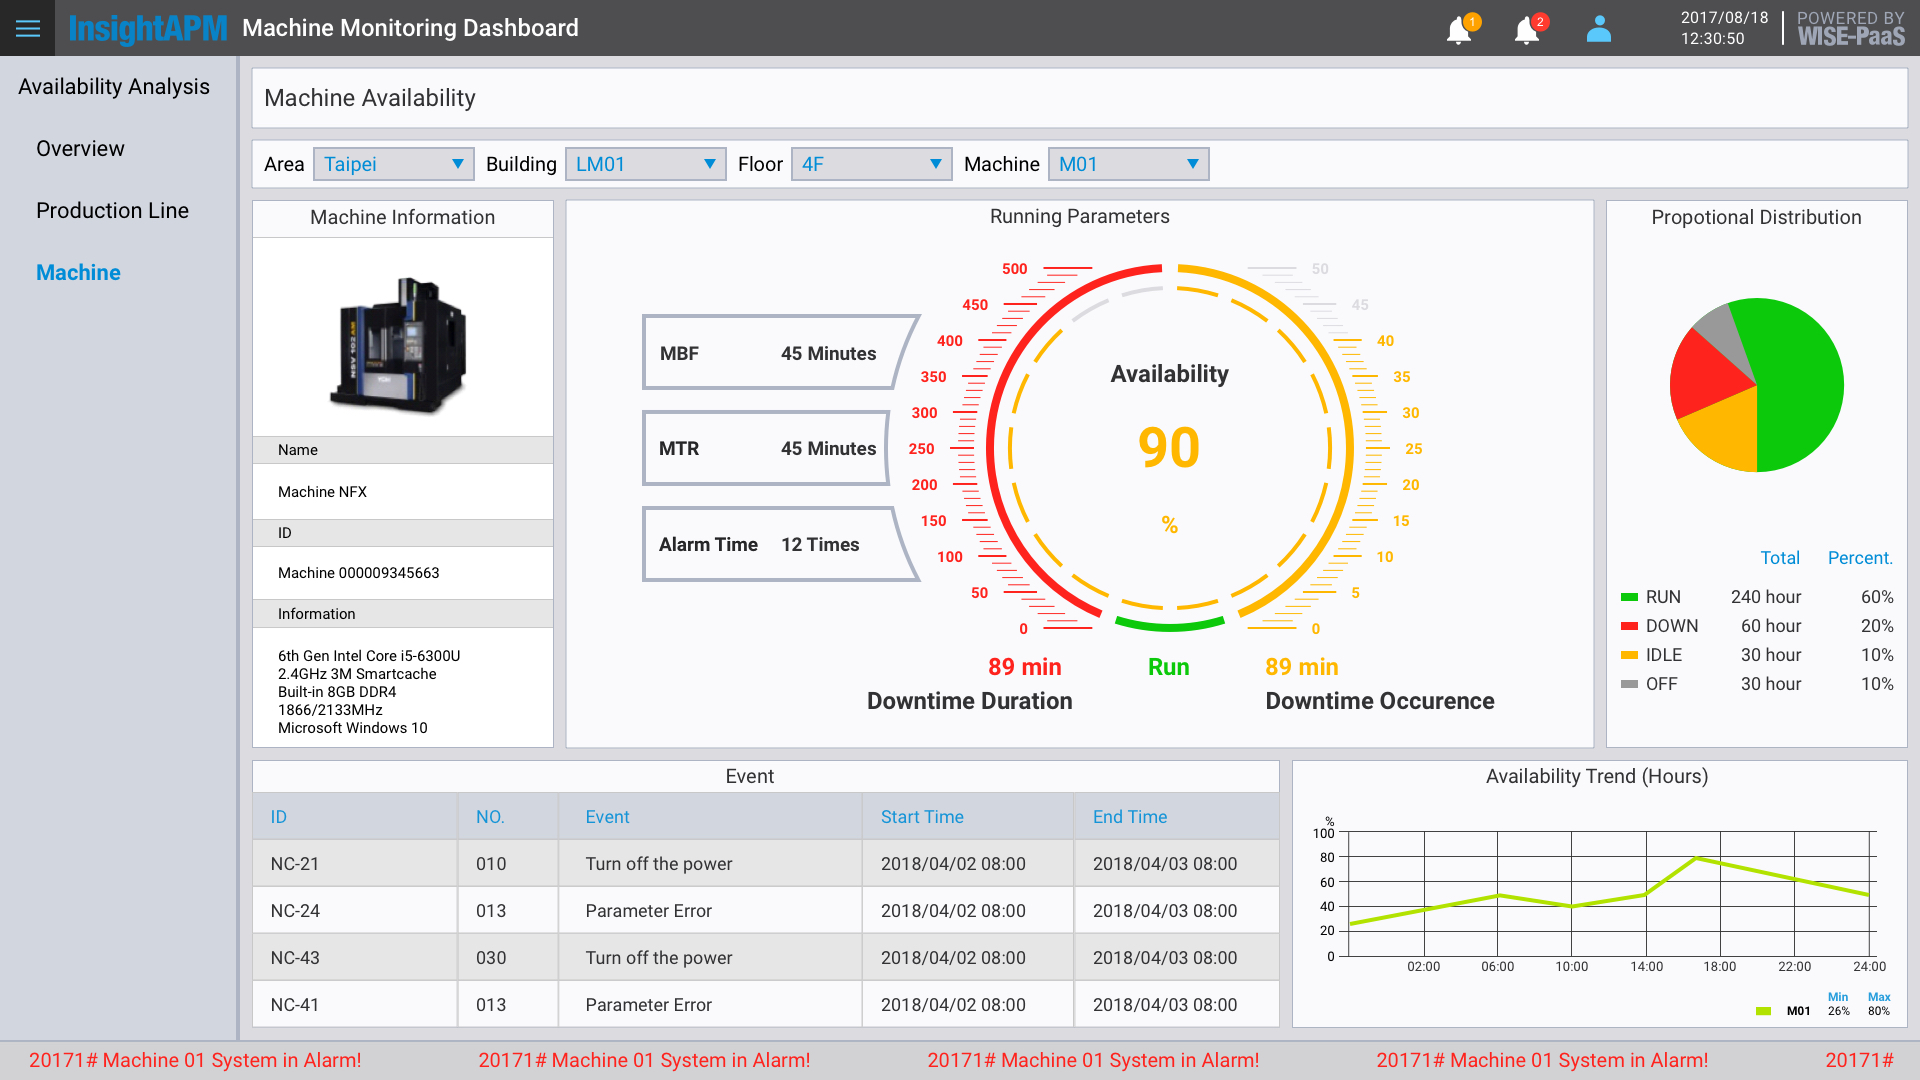
Task: Click the Min 26% value
Action: tap(1838, 1011)
